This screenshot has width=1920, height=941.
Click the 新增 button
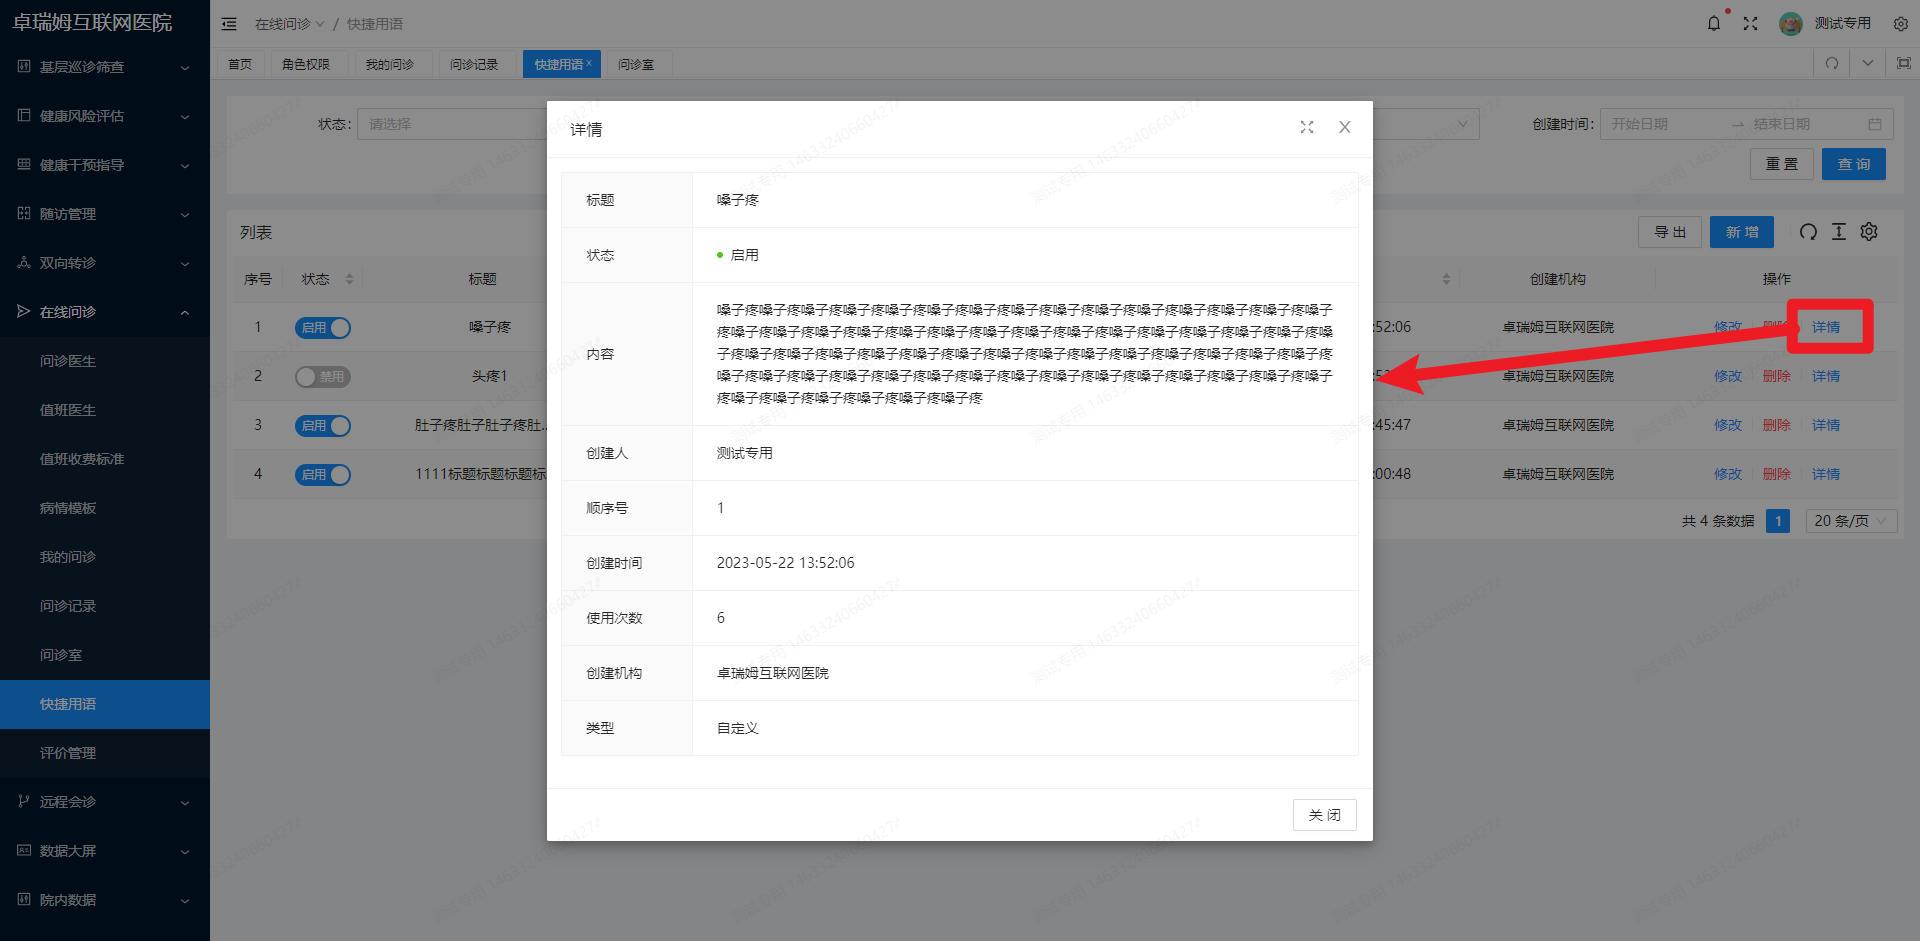pyautogui.click(x=1741, y=231)
